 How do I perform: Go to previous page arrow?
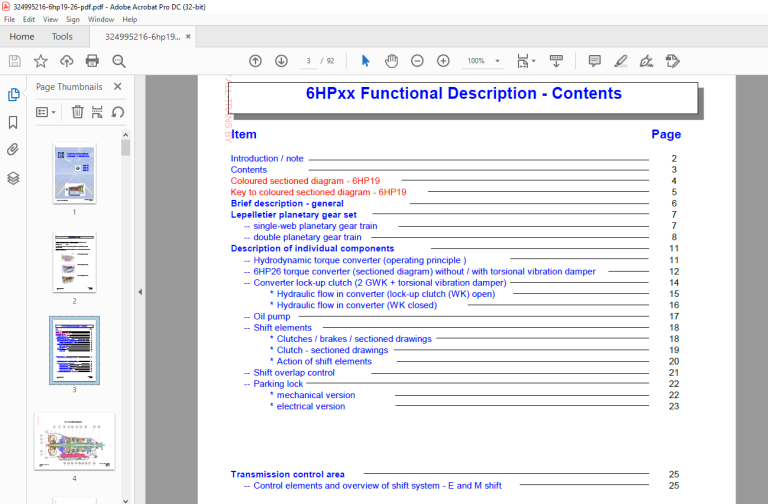point(255,61)
